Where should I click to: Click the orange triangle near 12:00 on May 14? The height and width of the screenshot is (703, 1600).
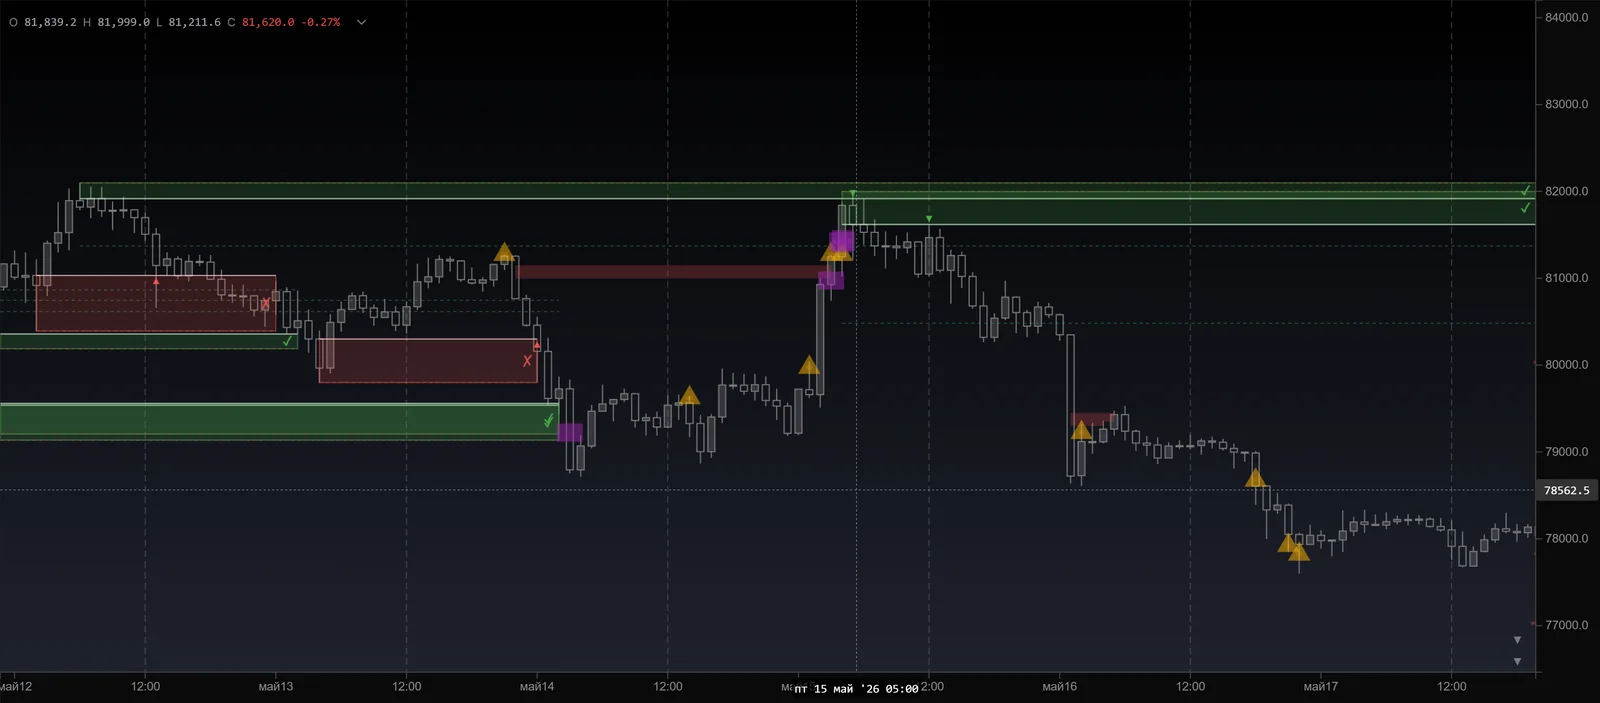(689, 396)
